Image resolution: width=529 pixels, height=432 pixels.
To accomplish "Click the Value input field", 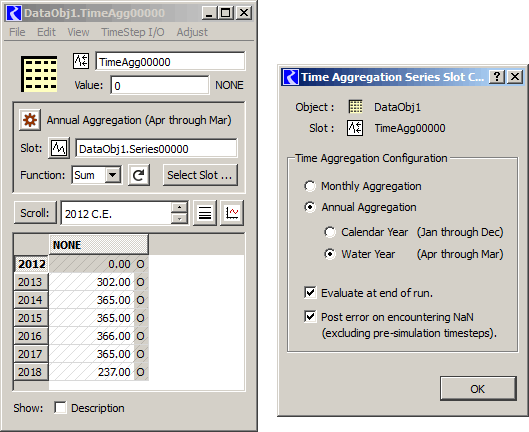I will point(160,85).
